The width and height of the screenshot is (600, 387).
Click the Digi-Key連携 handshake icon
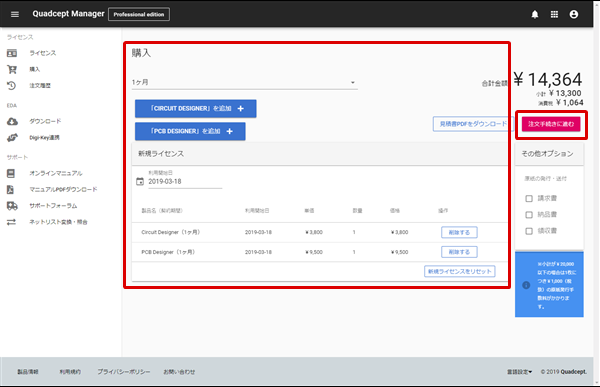click(12, 137)
